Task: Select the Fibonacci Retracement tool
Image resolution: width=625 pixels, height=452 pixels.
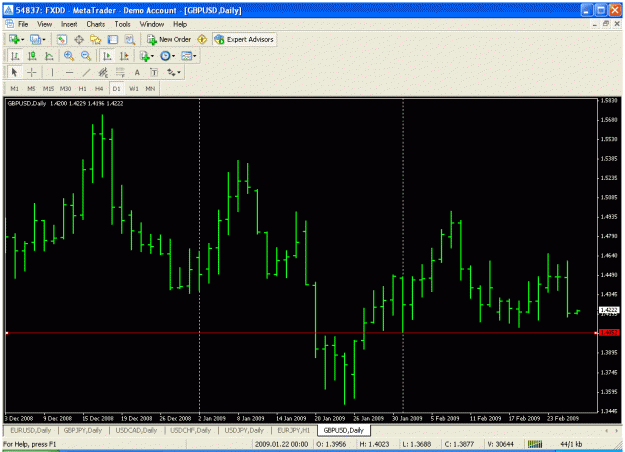Action: [x=120, y=72]
